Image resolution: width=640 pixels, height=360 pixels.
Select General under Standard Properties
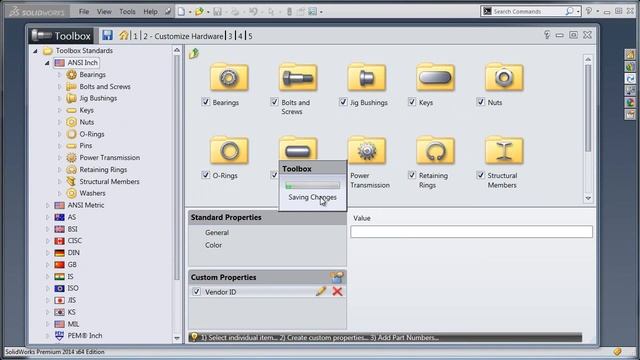[x=217, y=233]
